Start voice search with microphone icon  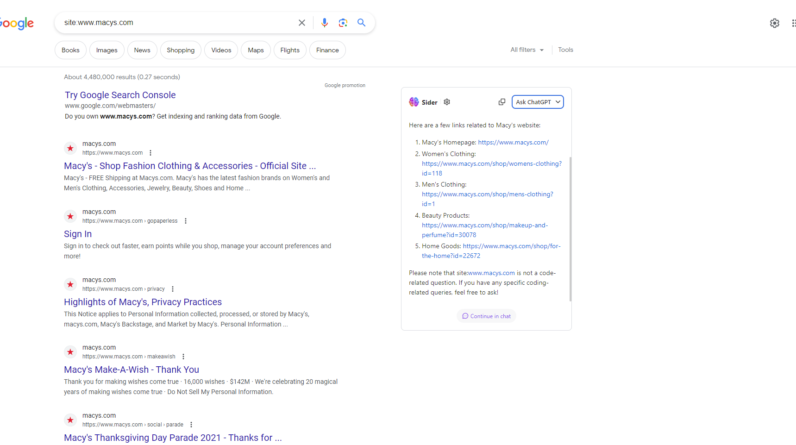tap(324, 22)
